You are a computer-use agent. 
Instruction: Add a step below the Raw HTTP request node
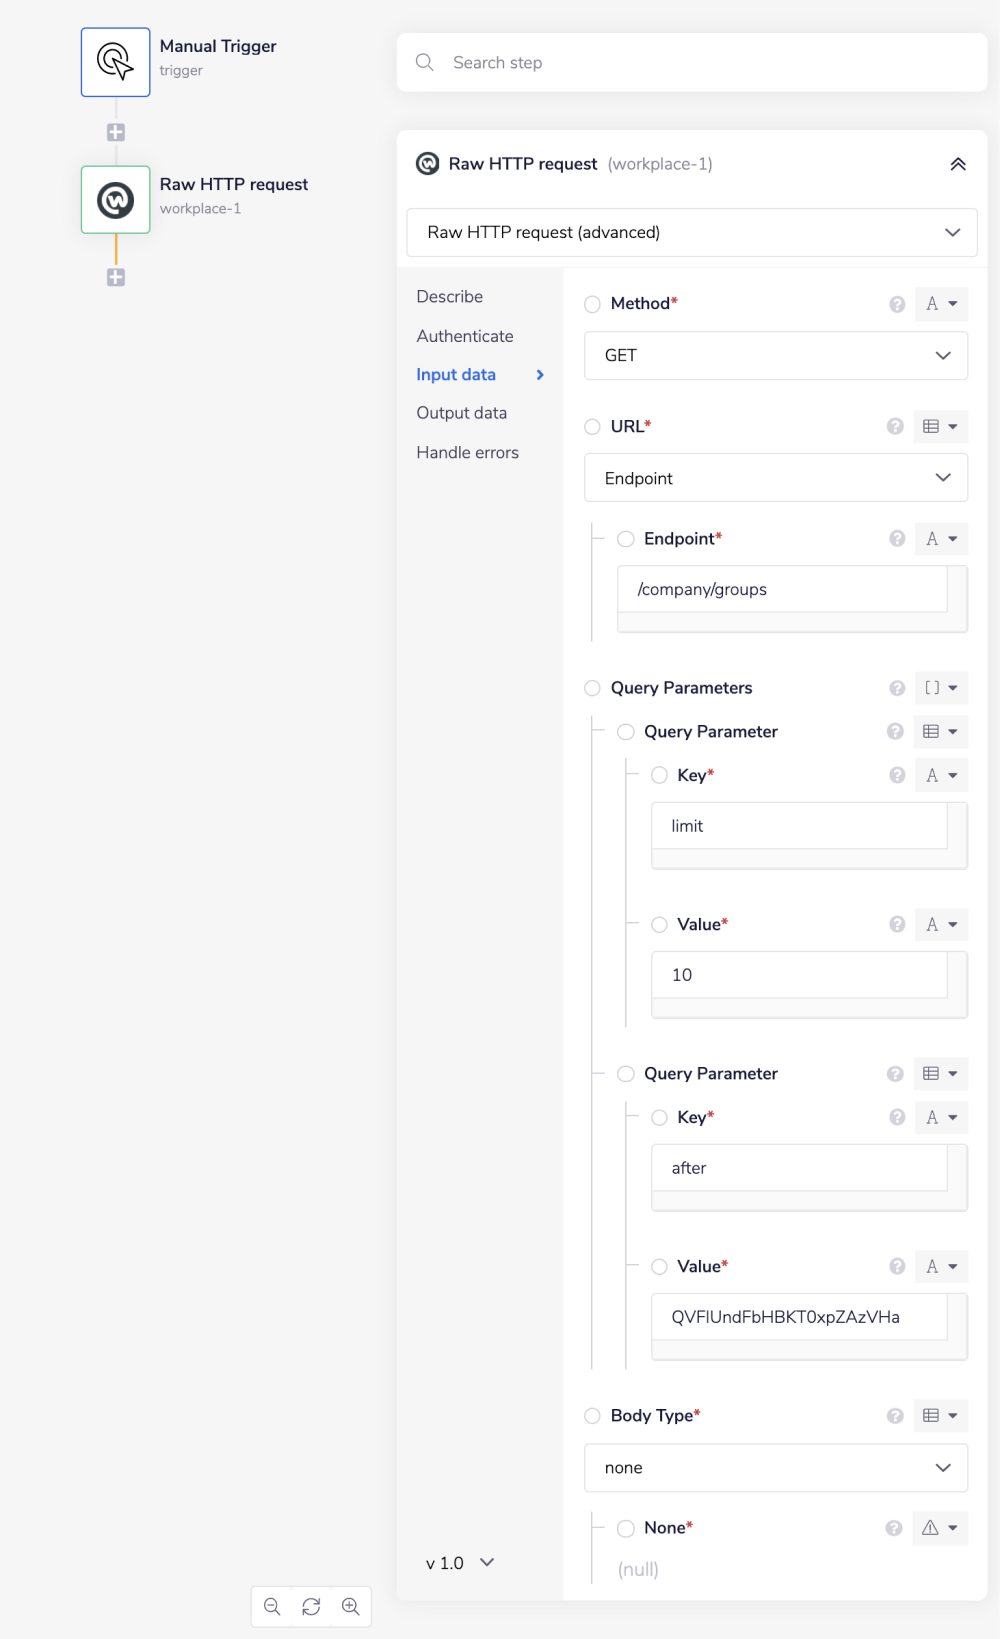[x=116, y=277]
